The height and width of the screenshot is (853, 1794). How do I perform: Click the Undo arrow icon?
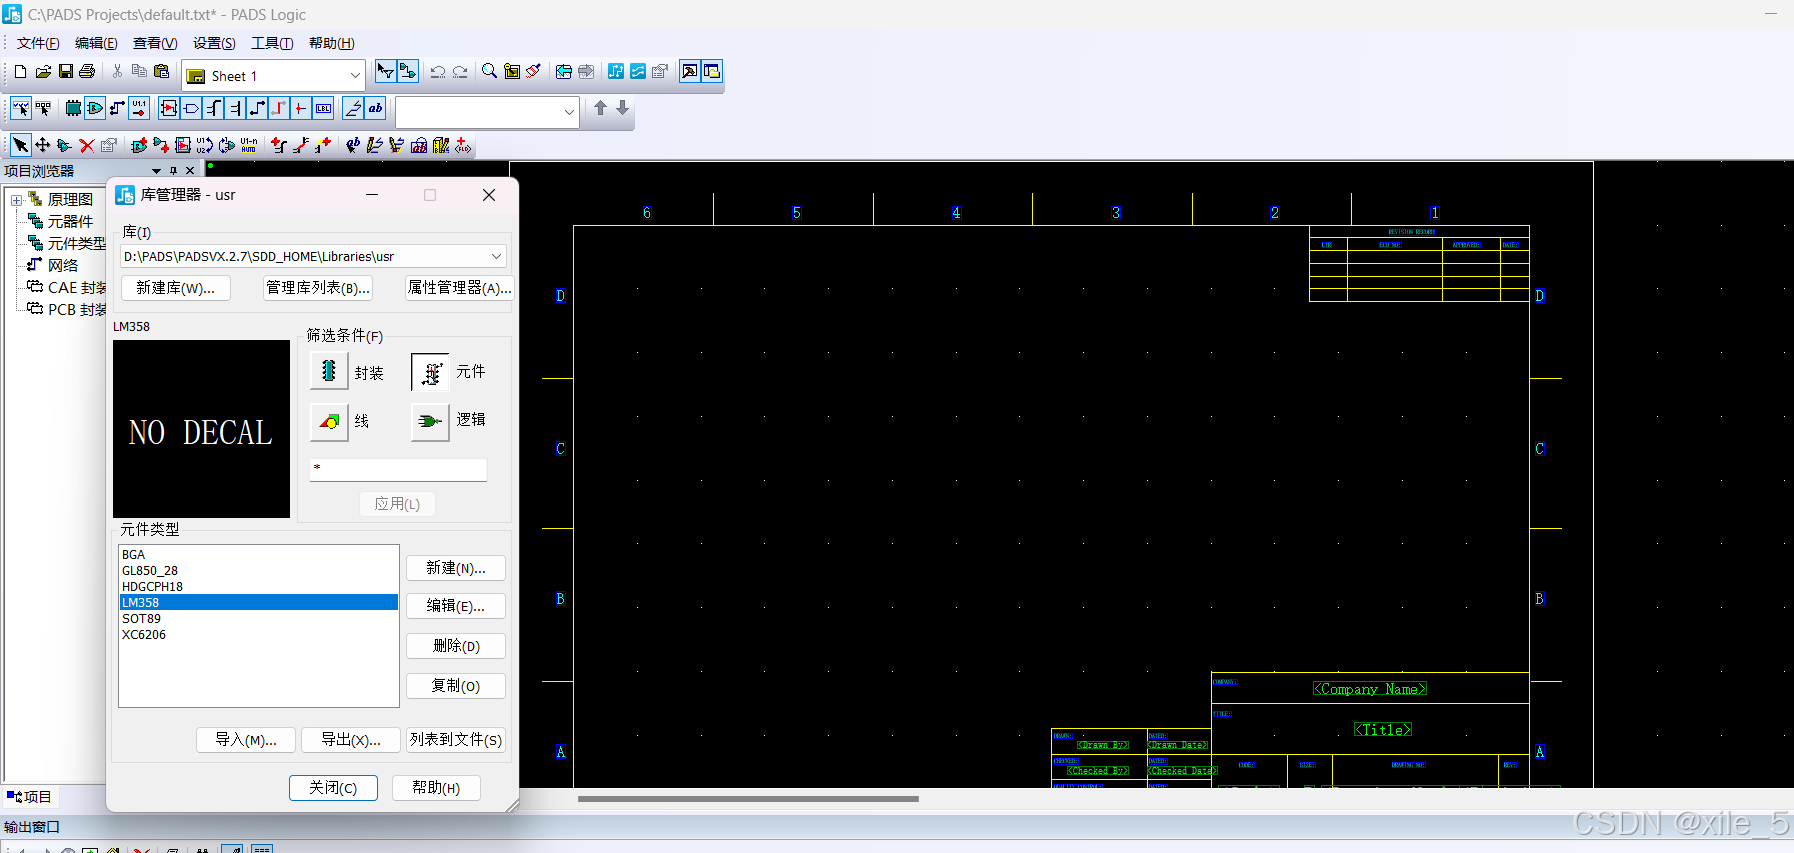[438, 72]
